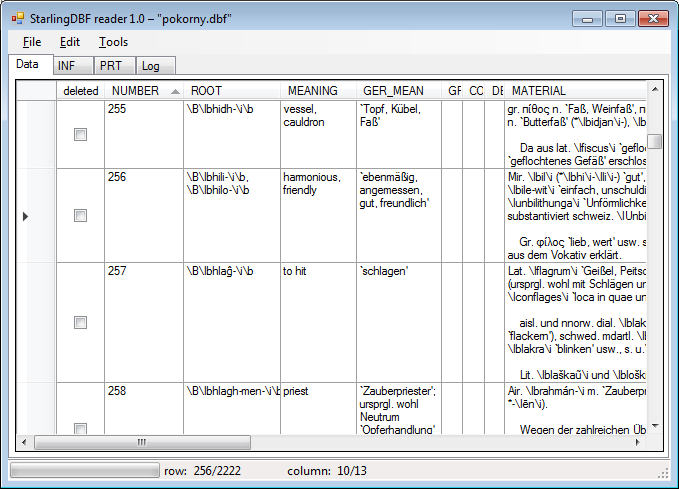Open the Edit menu
679x489 pixels.
[x=70, y=42]
